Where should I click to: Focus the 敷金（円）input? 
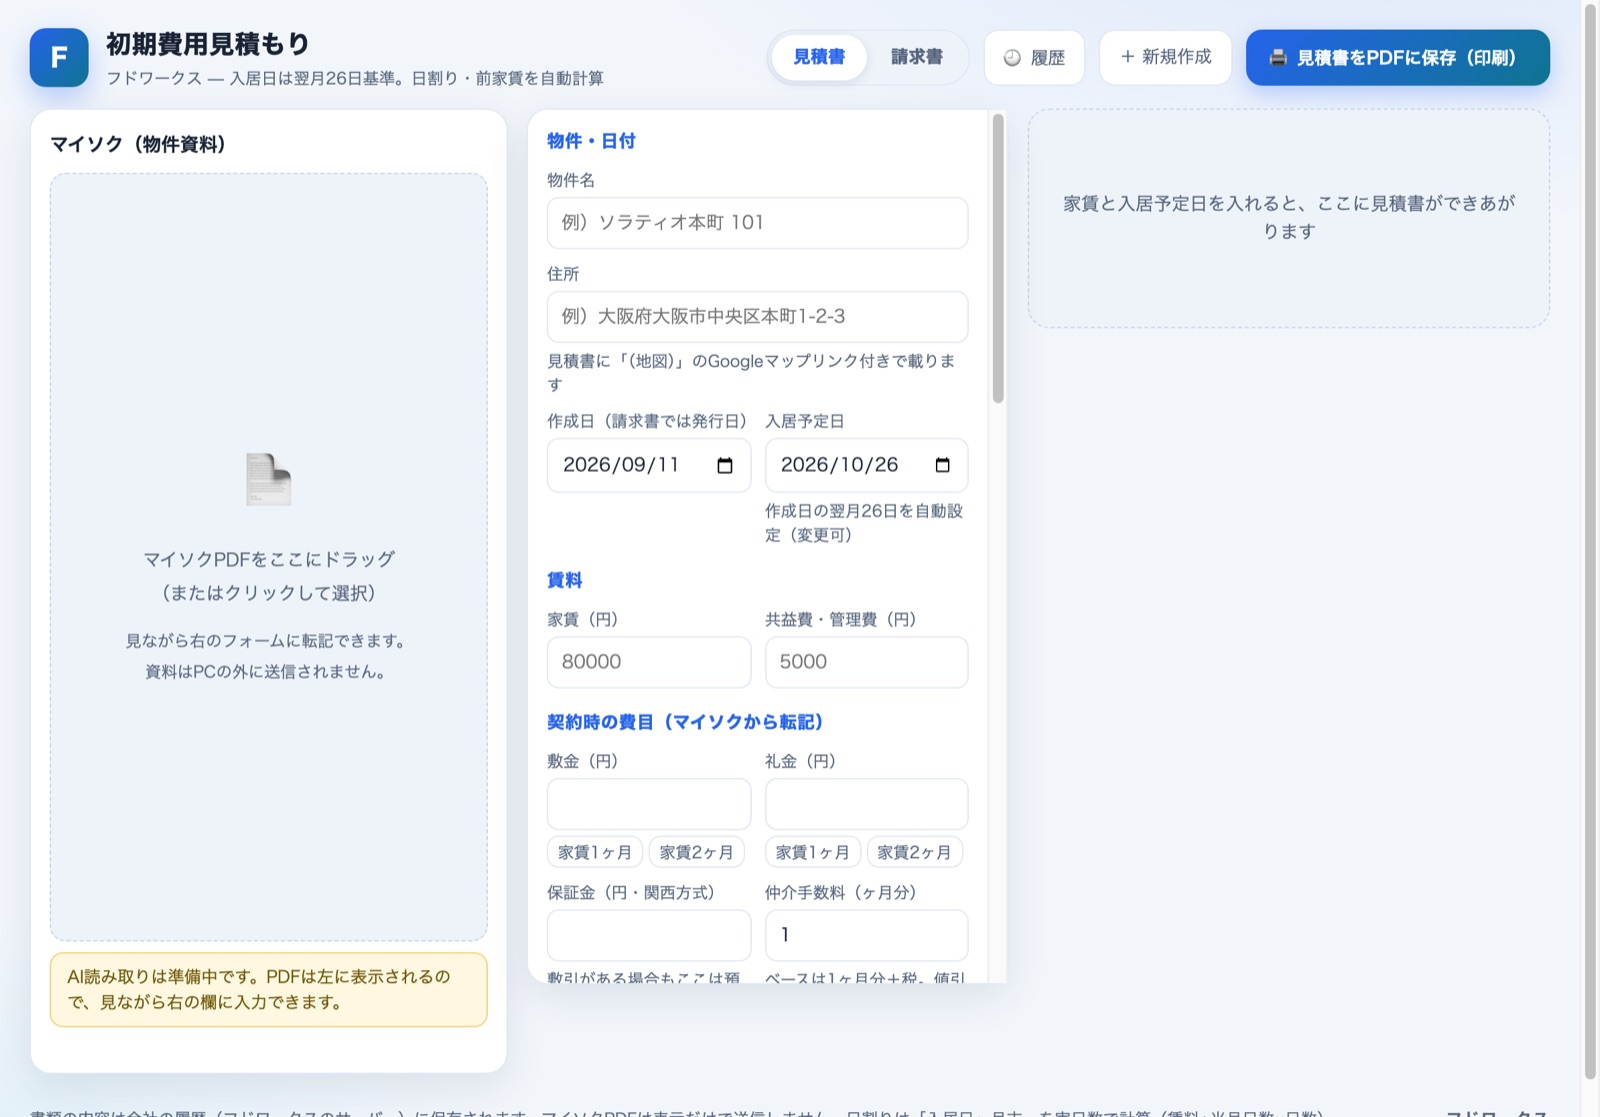[x=649, y=804]
